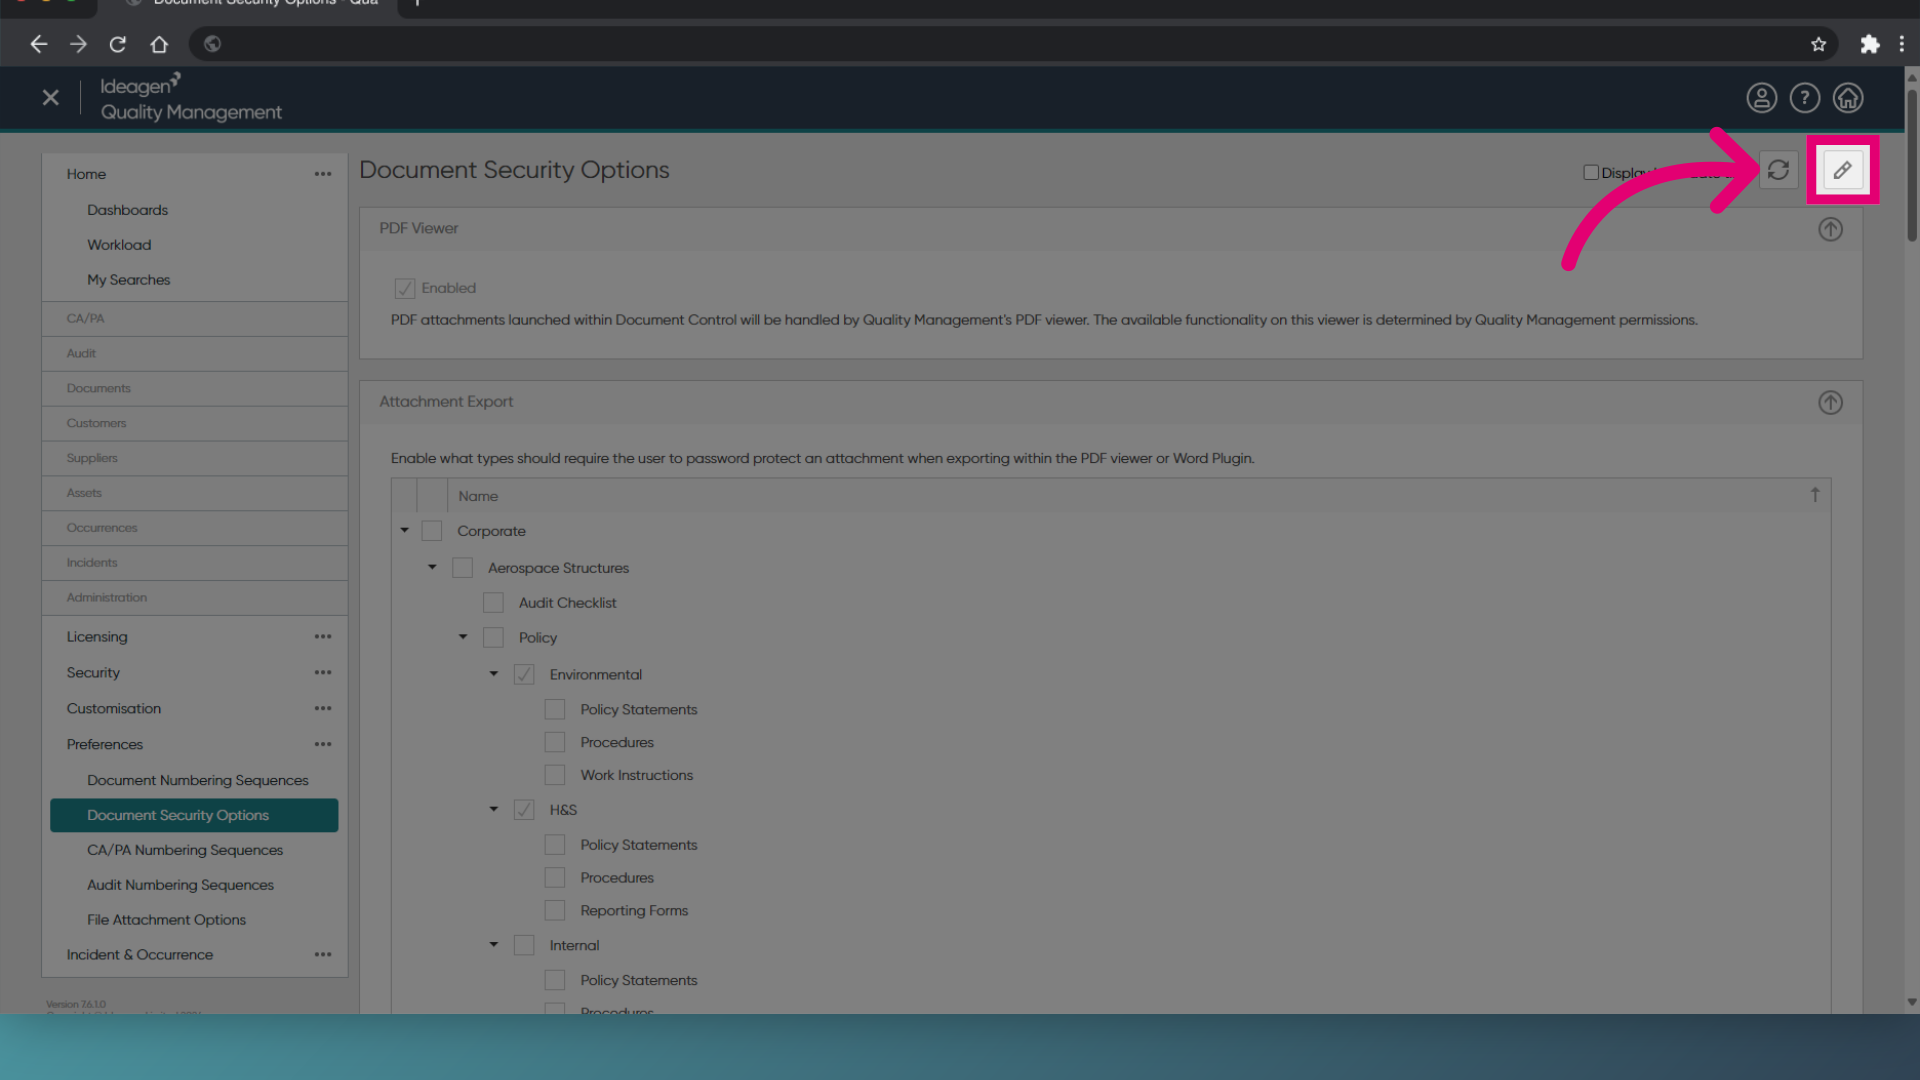Toggle the Display checkbox near refresh

point(1590,172)
